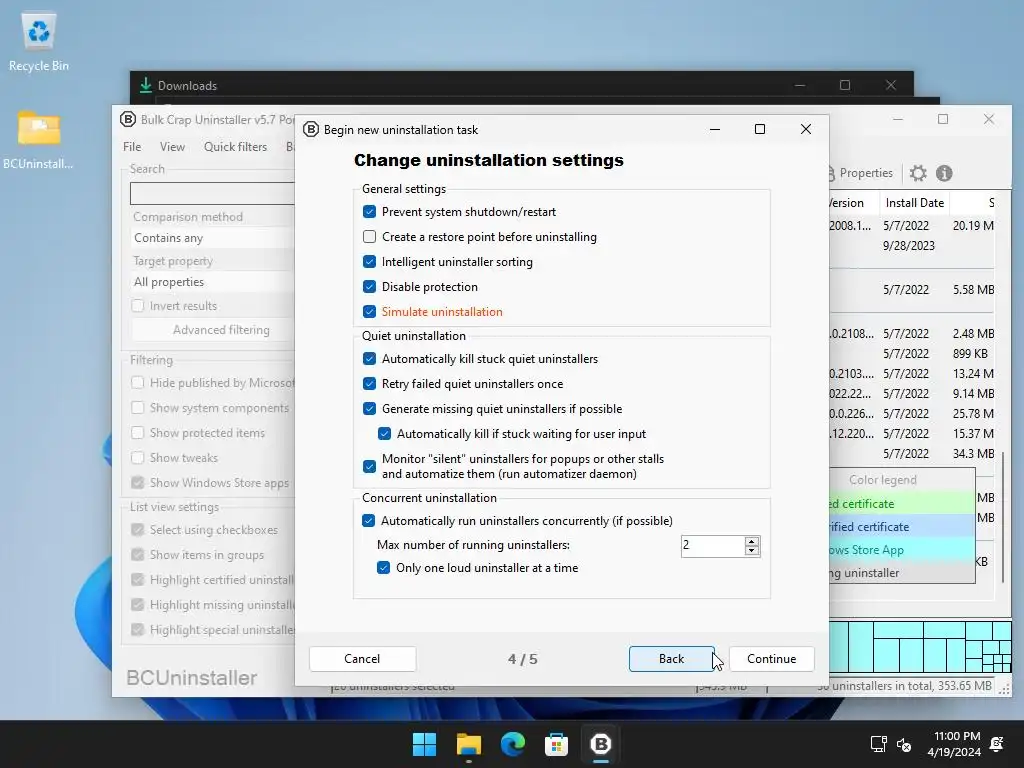Select the BCUninstaller folder on the desktop

click(39, 138)
